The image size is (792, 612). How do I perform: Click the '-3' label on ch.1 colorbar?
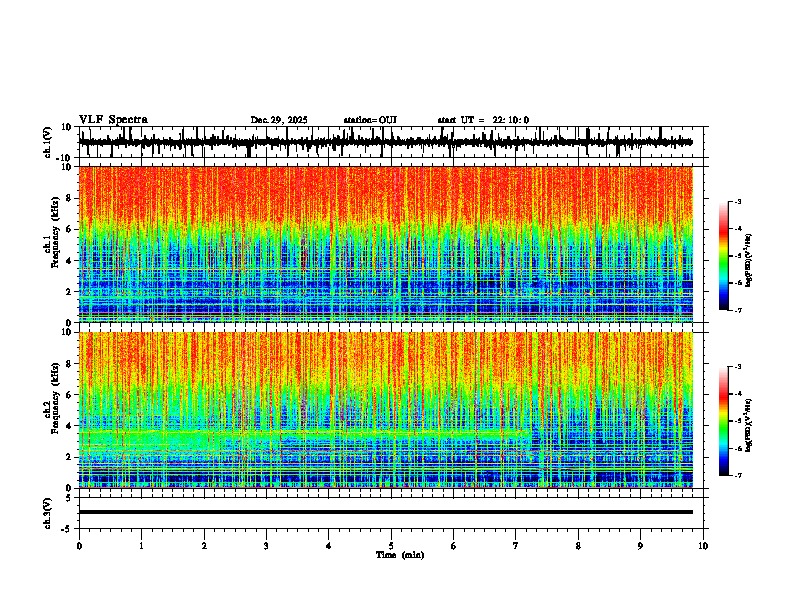tap(737, 201)
